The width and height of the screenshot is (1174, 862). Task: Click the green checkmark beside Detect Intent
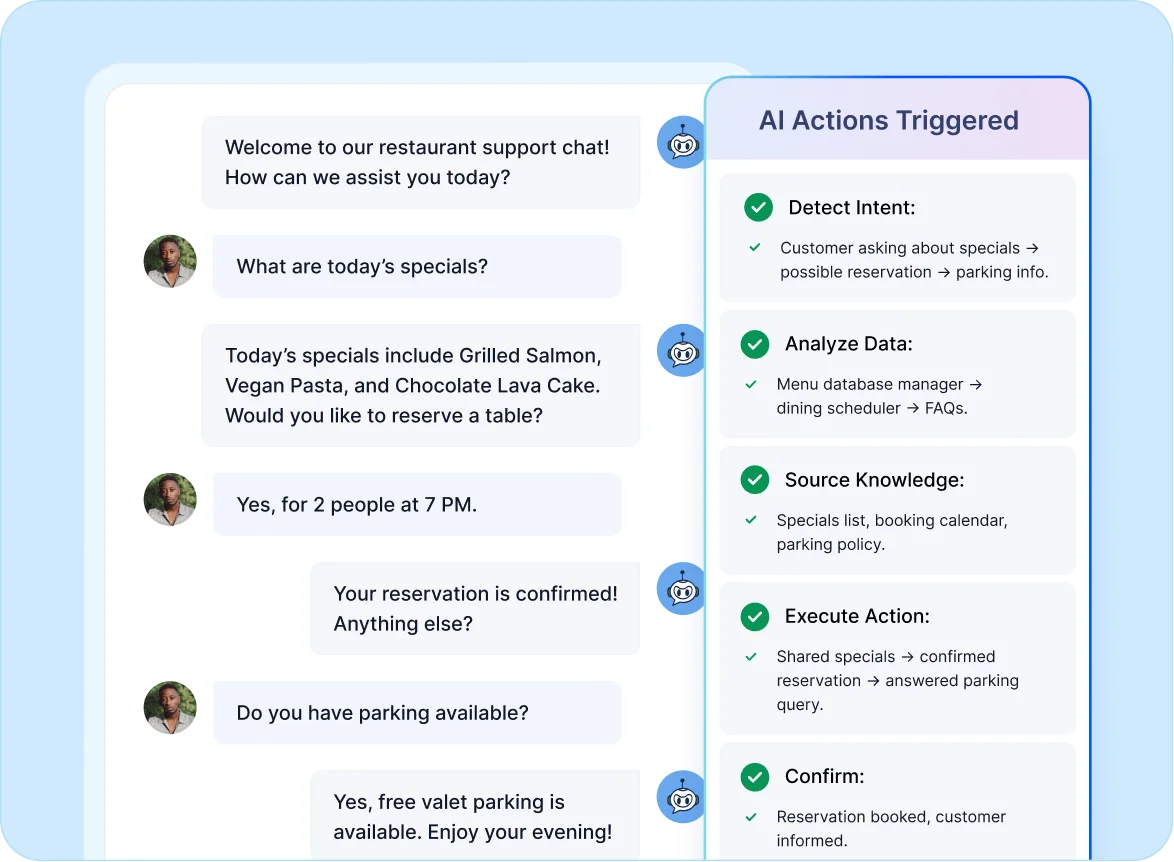pos(757,207)
